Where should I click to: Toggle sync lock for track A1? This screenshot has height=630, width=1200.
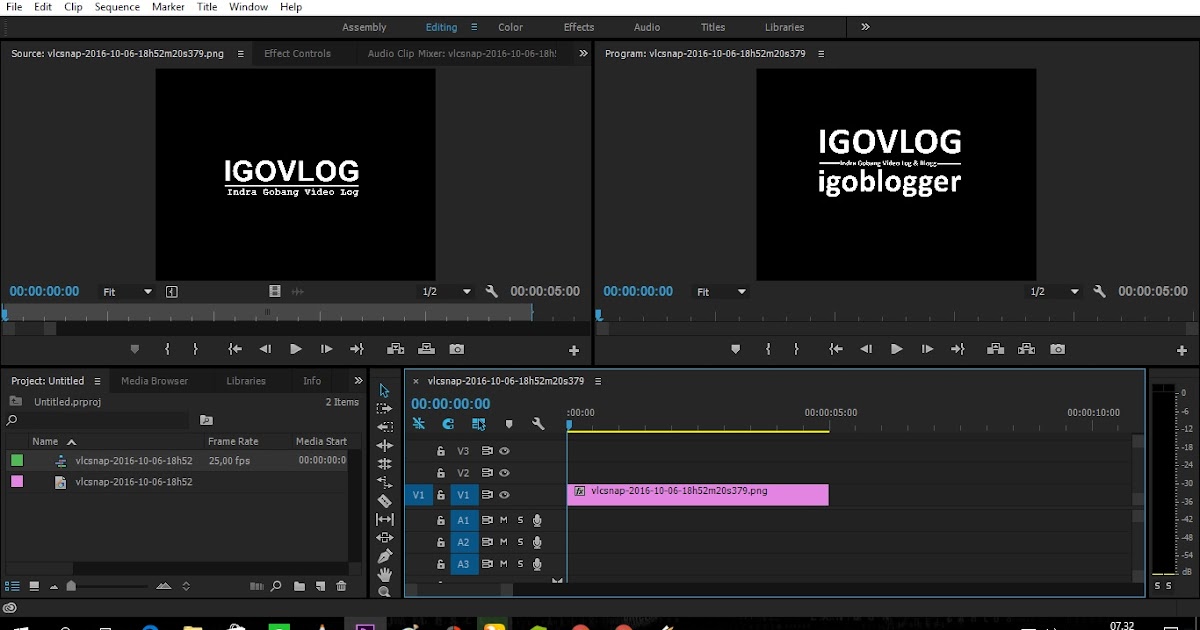pos(487,520)
